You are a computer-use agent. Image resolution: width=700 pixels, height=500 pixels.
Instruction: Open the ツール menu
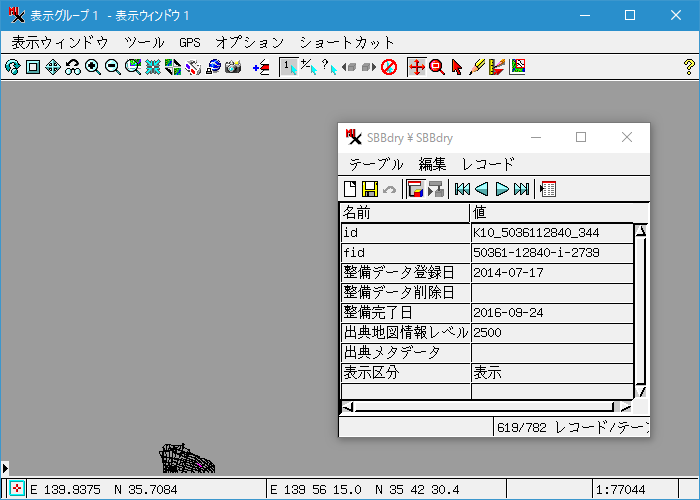click(x=144, y=43)
